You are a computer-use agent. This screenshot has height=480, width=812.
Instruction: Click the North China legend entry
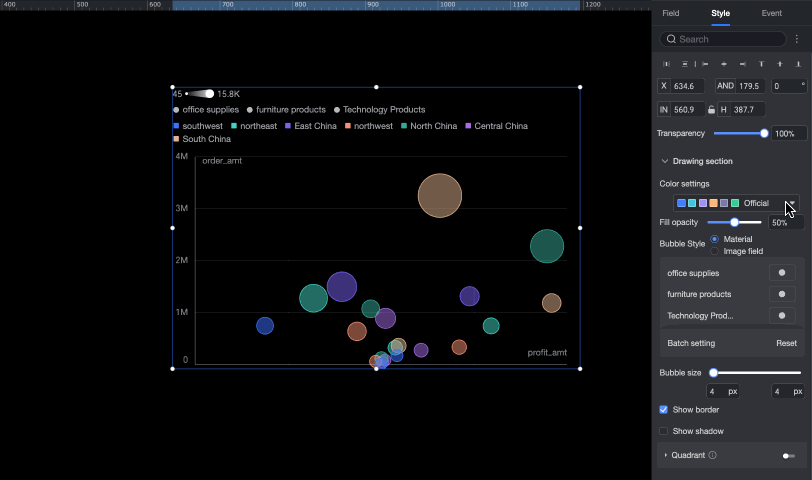point(429,126)
